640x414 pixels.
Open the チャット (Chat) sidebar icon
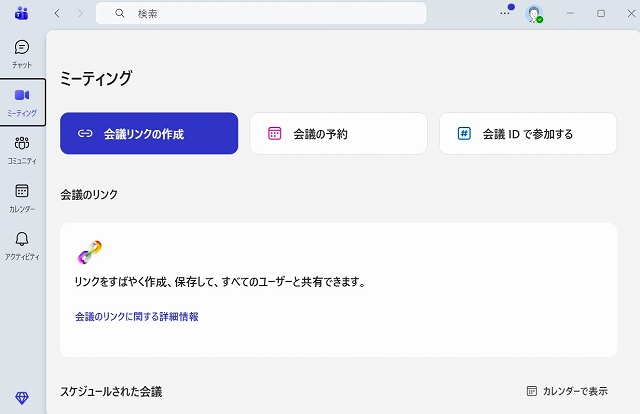pyautogui.click(x=22, y=53)
